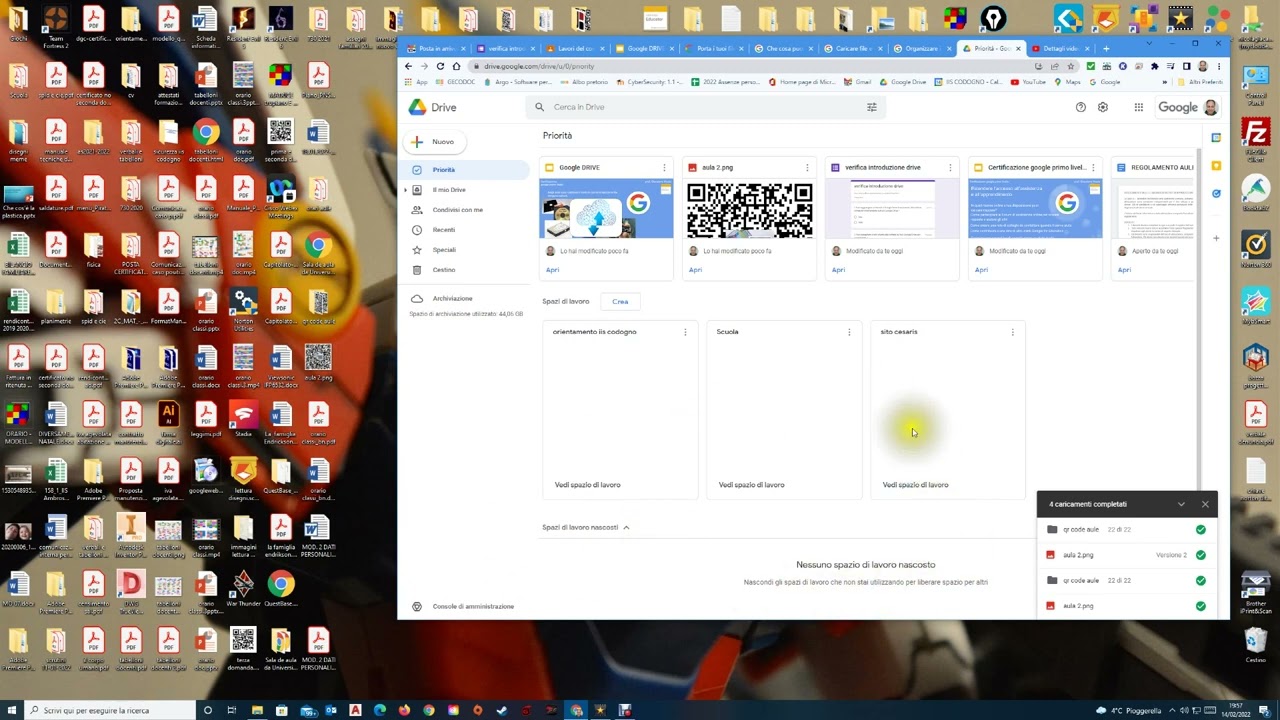The width and height of the screenshot is (1280, 720).
Task: Open options menu of Certificazione google card
Action: click(x=1093, y=168)
